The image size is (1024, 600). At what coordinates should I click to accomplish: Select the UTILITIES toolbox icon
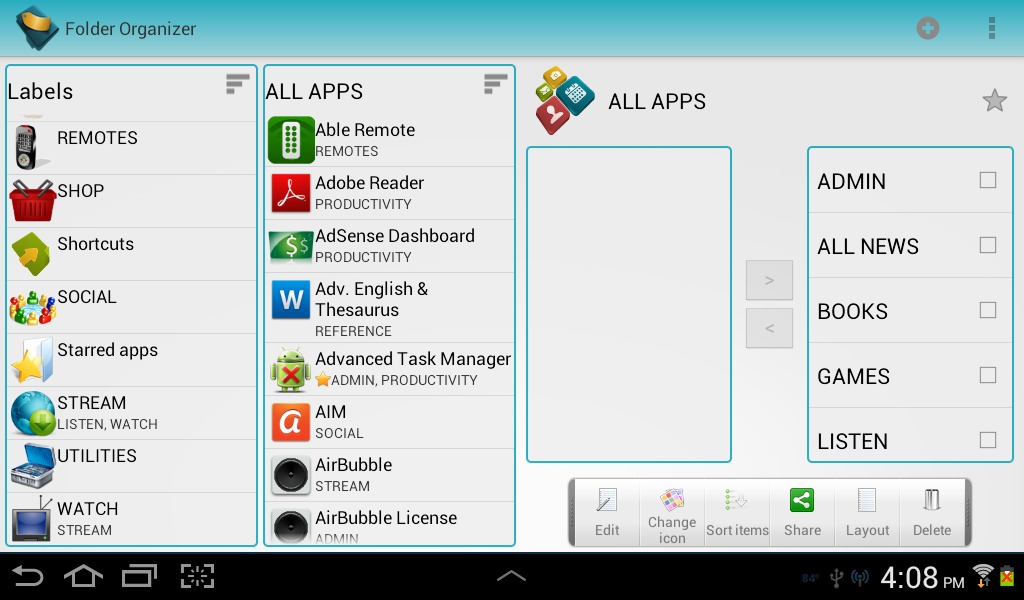point(32,466)
